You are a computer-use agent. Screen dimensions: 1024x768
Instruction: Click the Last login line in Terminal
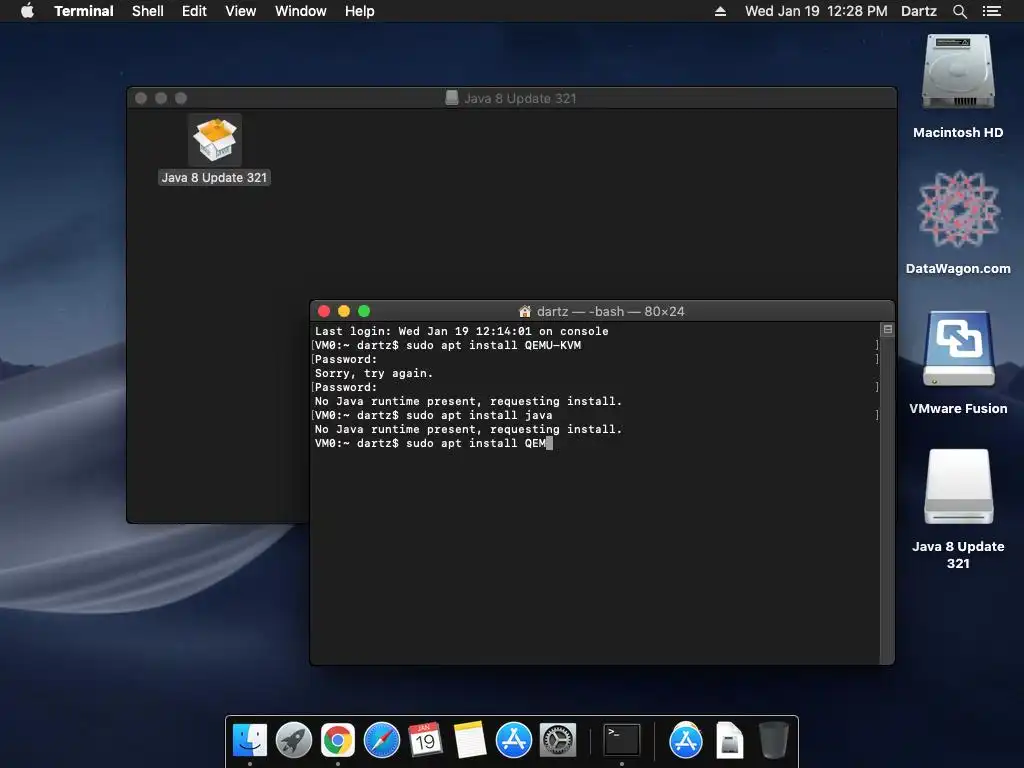click(x=461, y=331)
